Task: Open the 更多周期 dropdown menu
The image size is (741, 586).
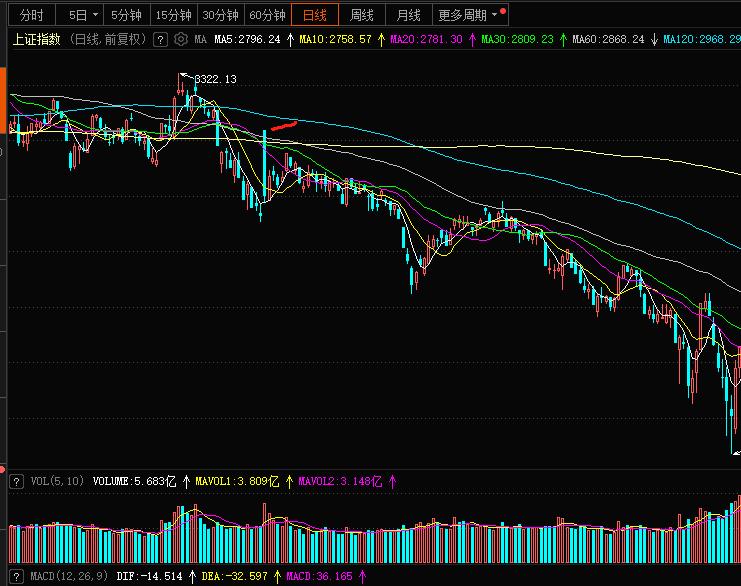Action: [466, 15]
